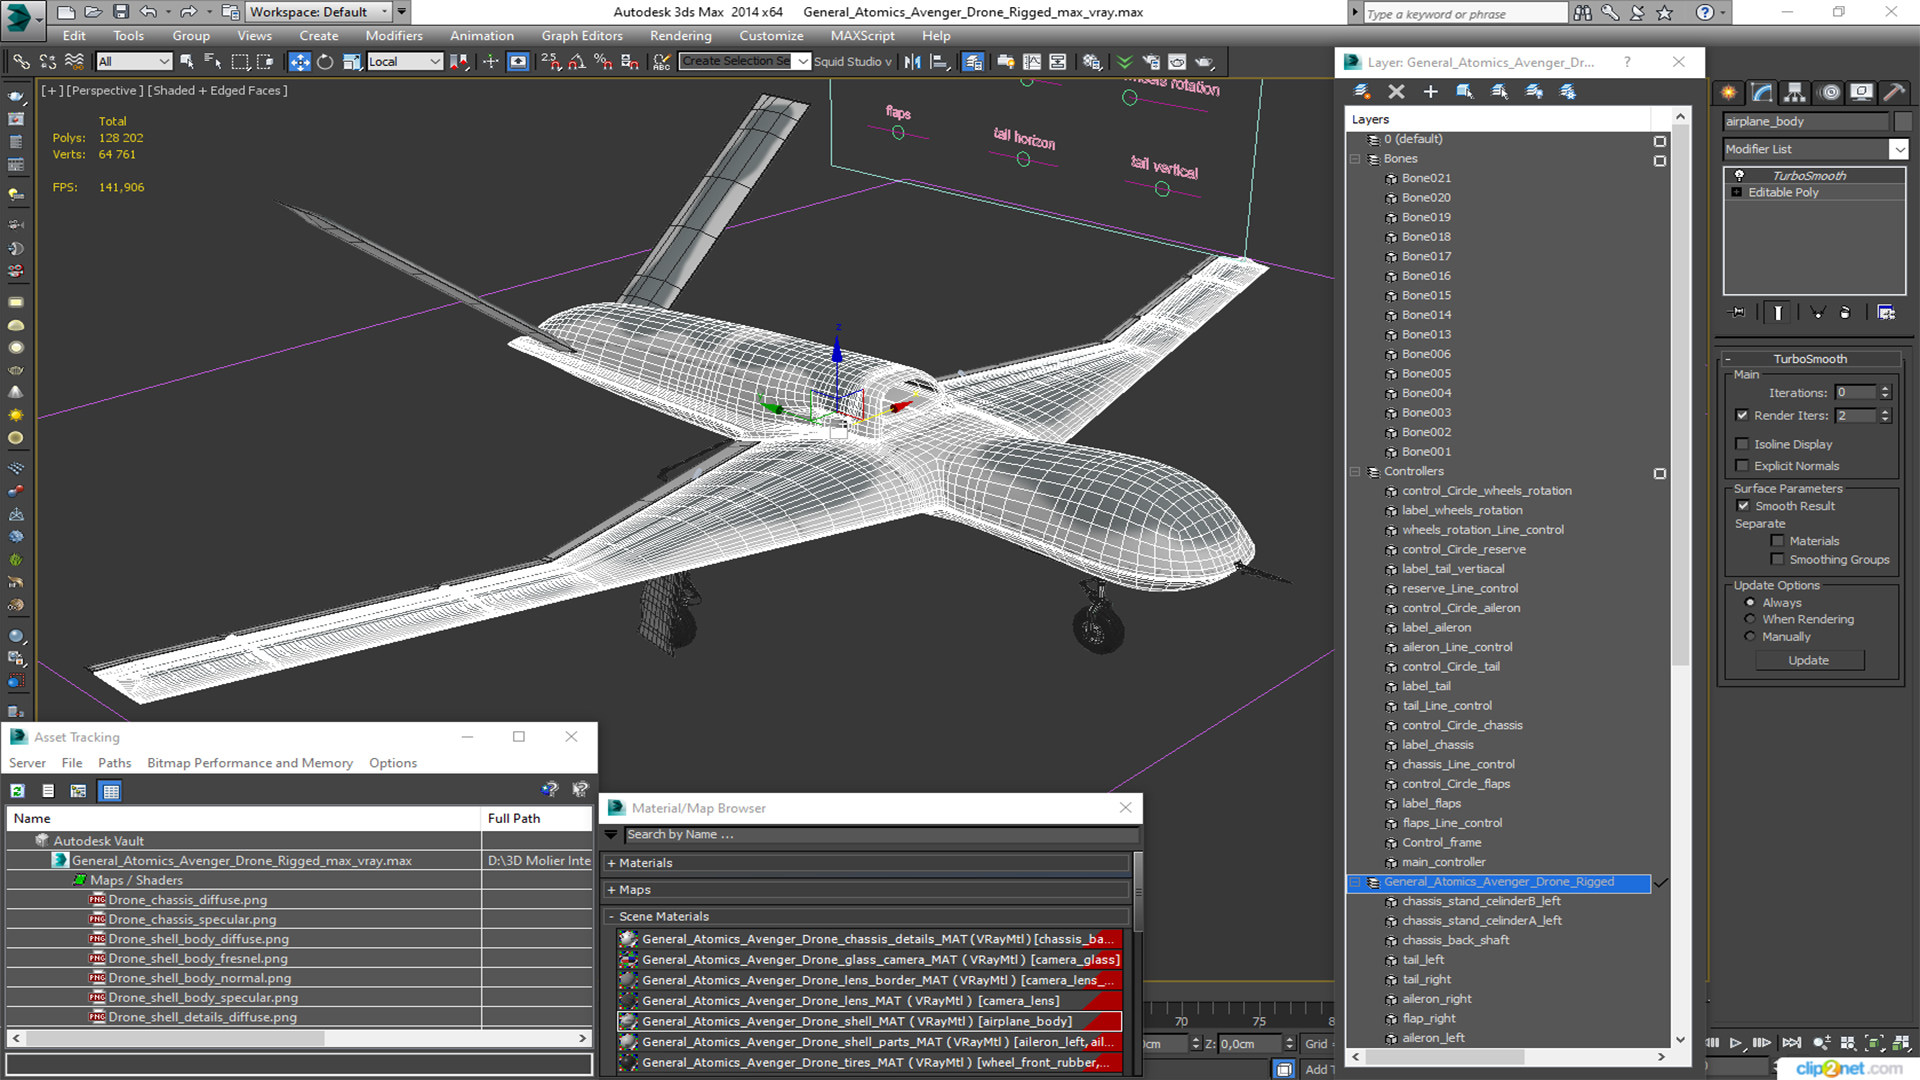Click the Render Production teapot icon
This screenshot has width=1920, height=1080.
point(1204,62)
